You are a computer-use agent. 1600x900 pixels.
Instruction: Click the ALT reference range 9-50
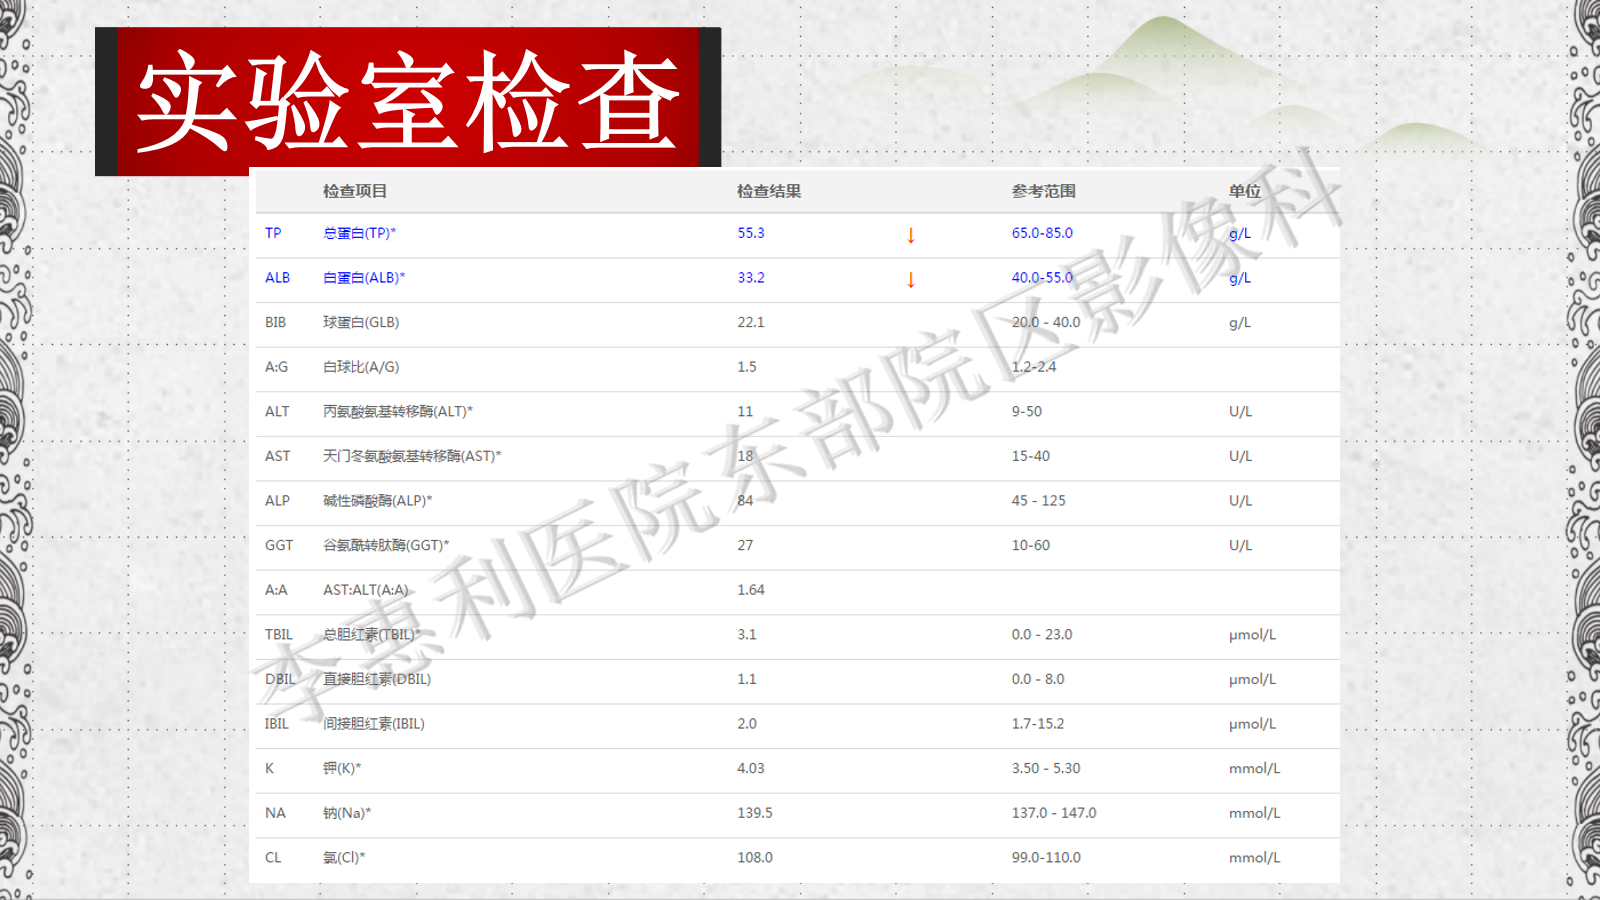tap(1027, 411)
